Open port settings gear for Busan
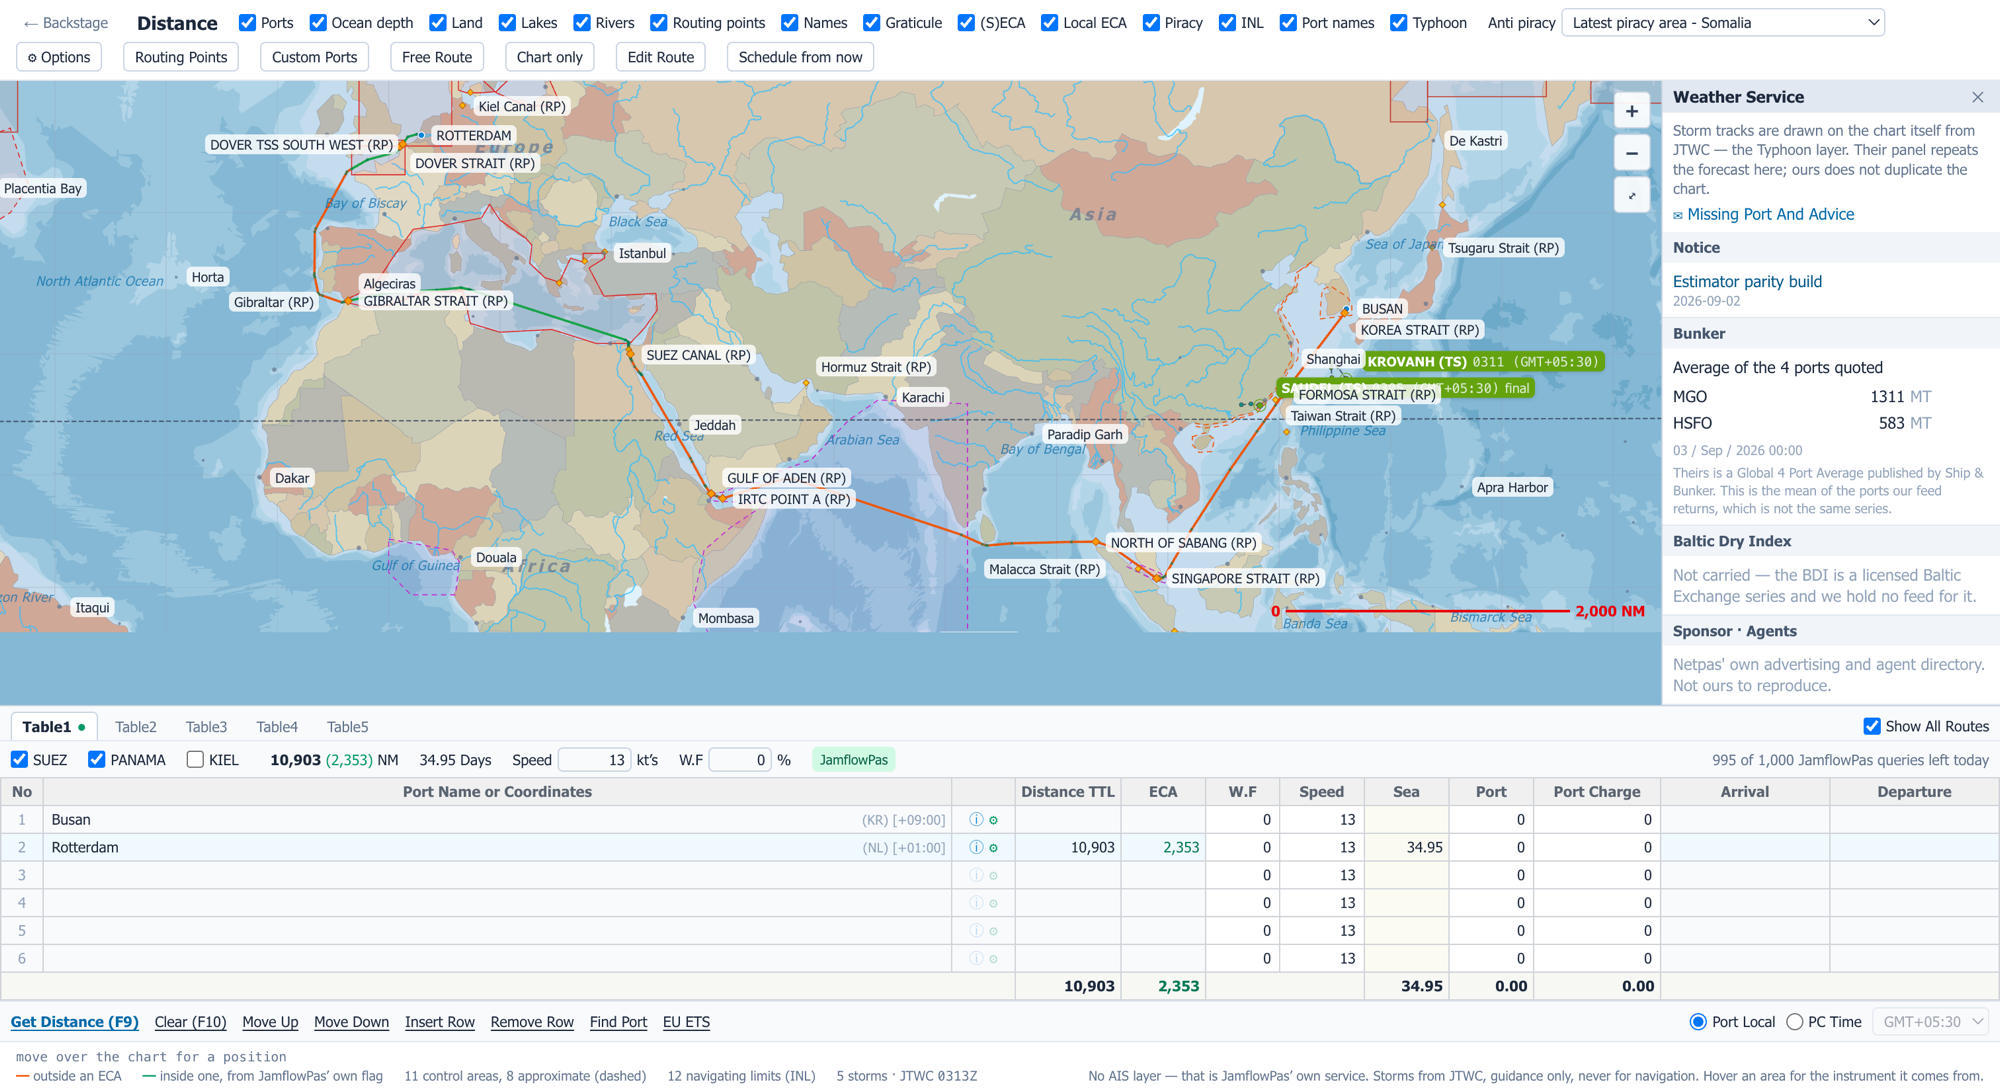 pos(994,820)
